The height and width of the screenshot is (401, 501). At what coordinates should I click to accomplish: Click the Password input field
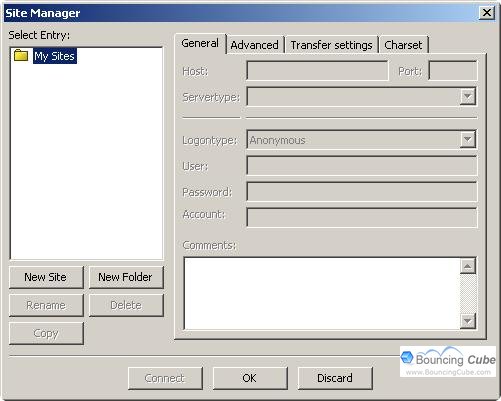pos(362,191)
